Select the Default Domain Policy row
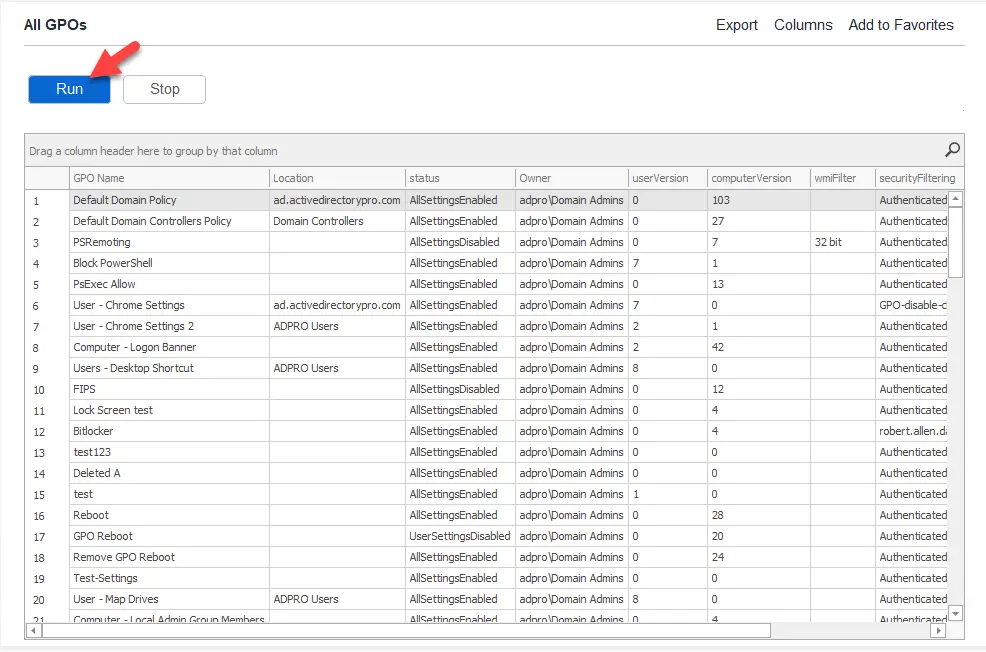The image size is (986, 652). pos(486,200)
